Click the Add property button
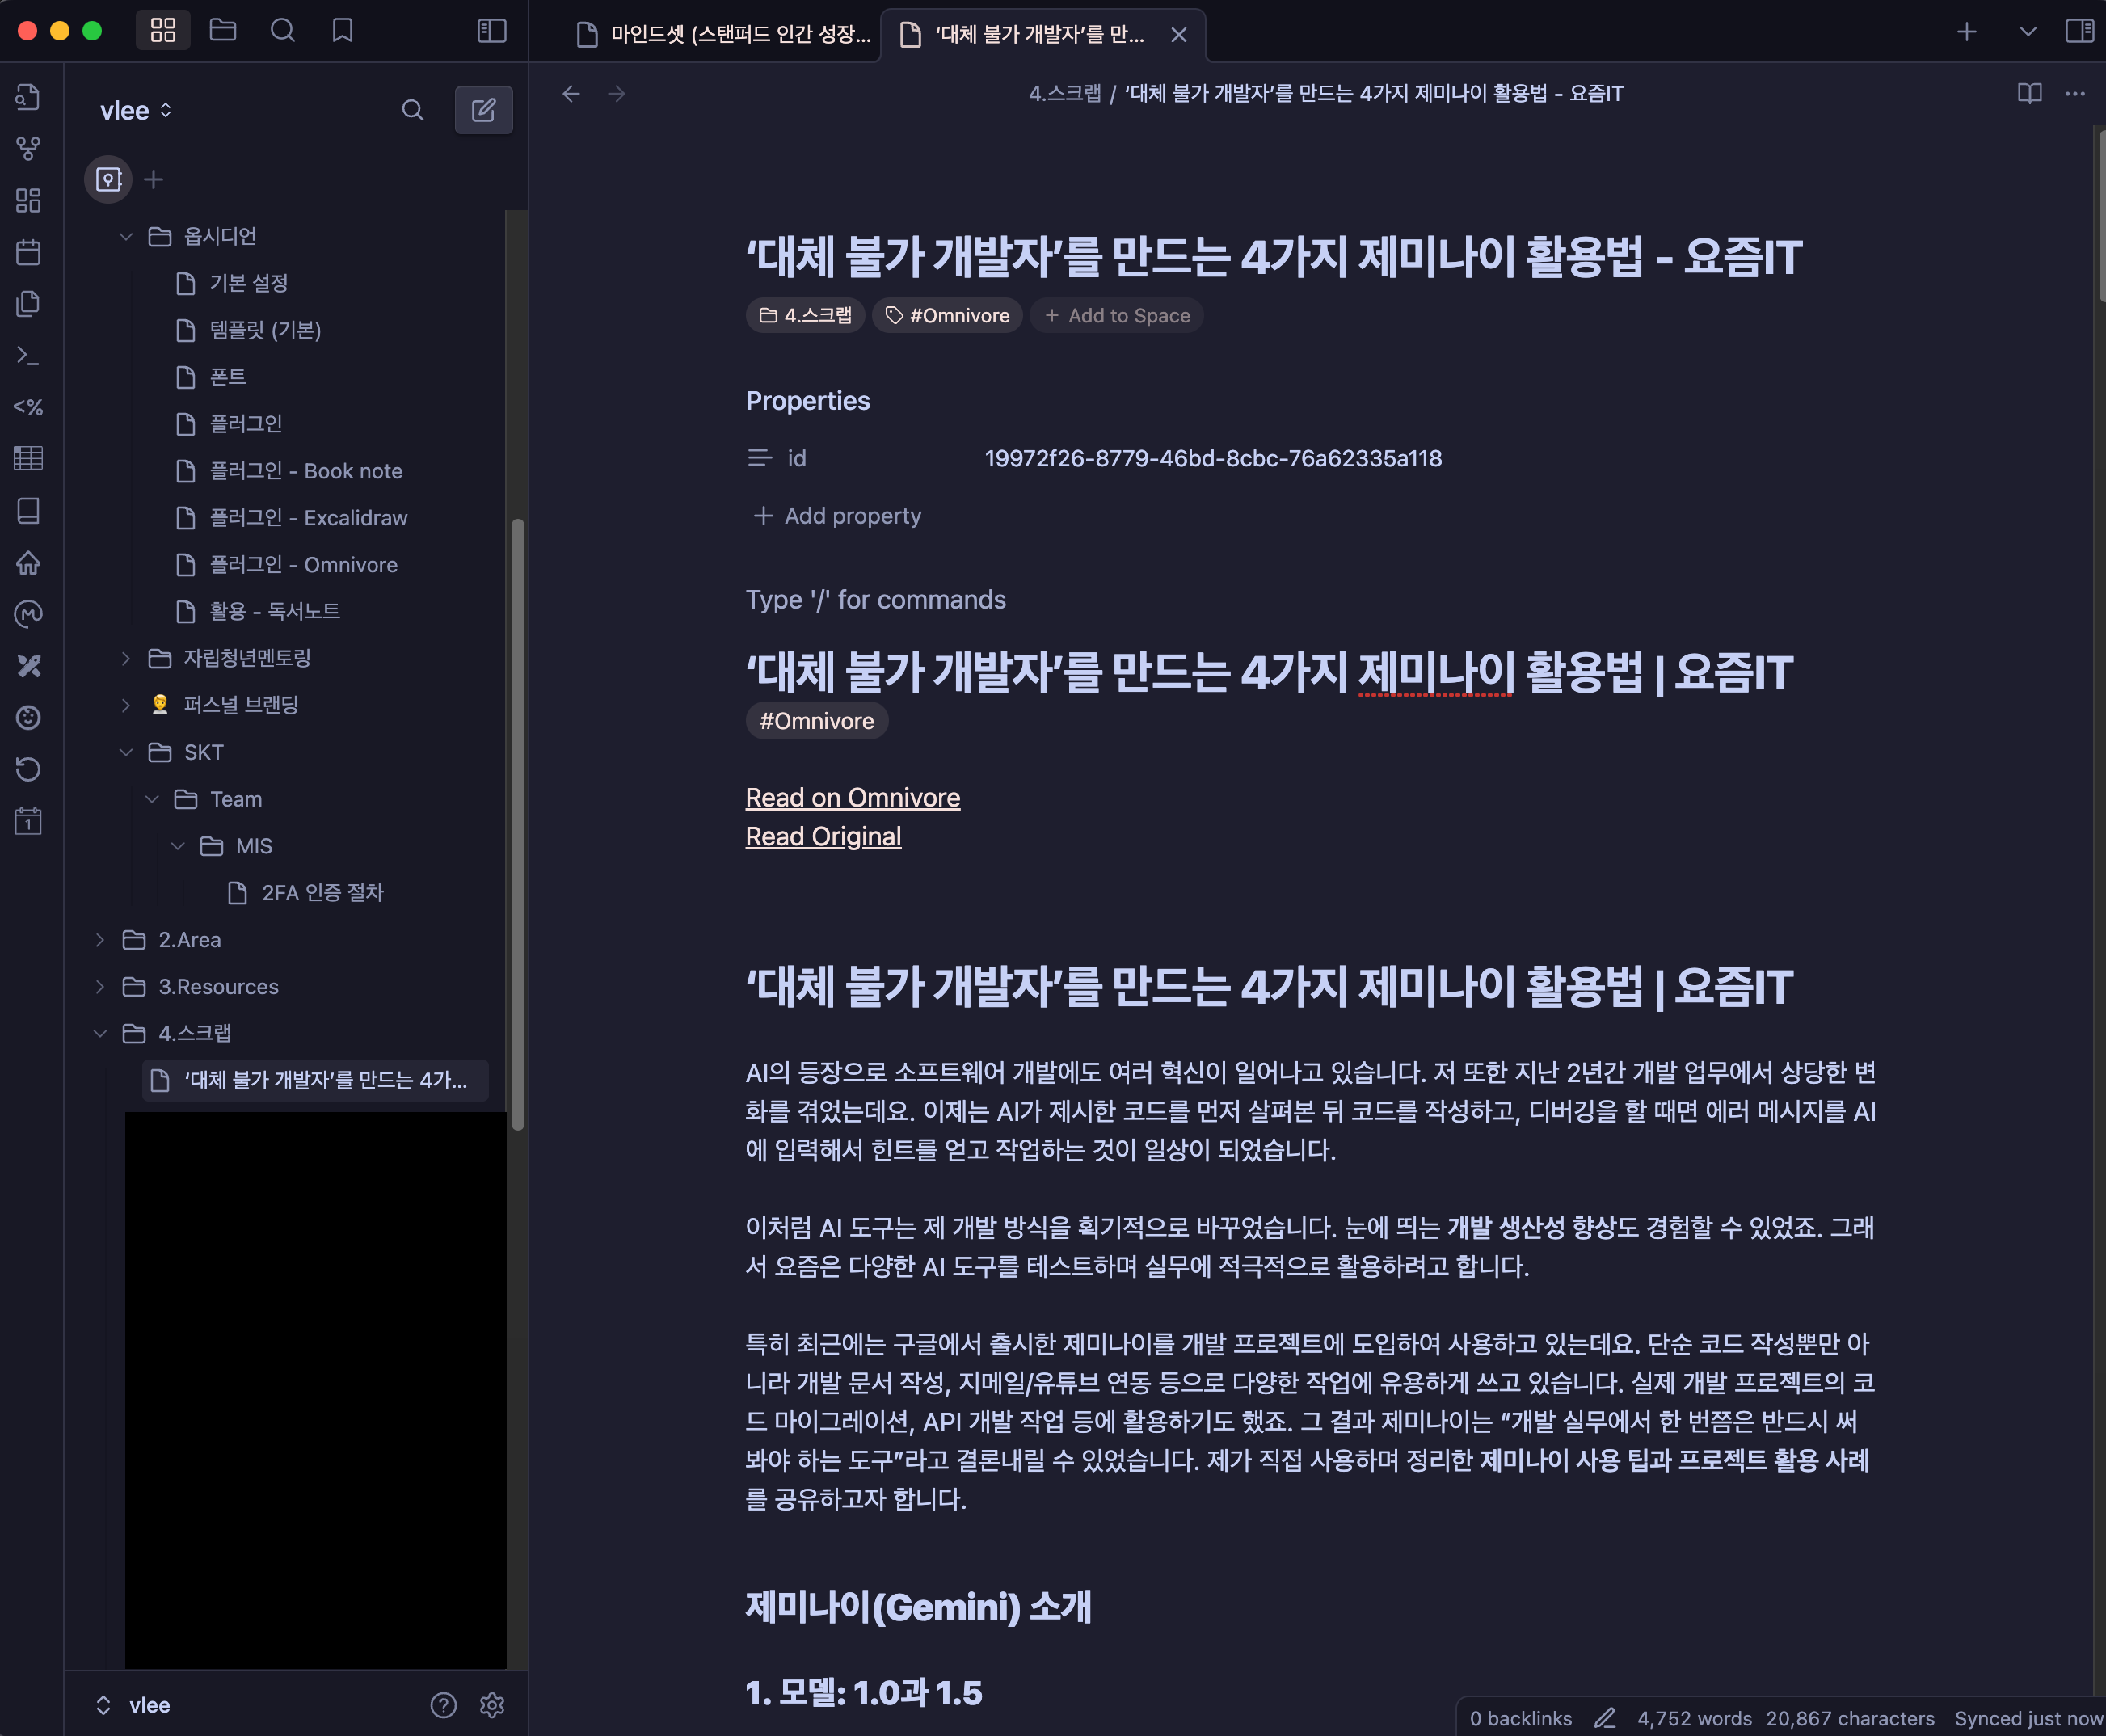 click(x=837, y=516)
